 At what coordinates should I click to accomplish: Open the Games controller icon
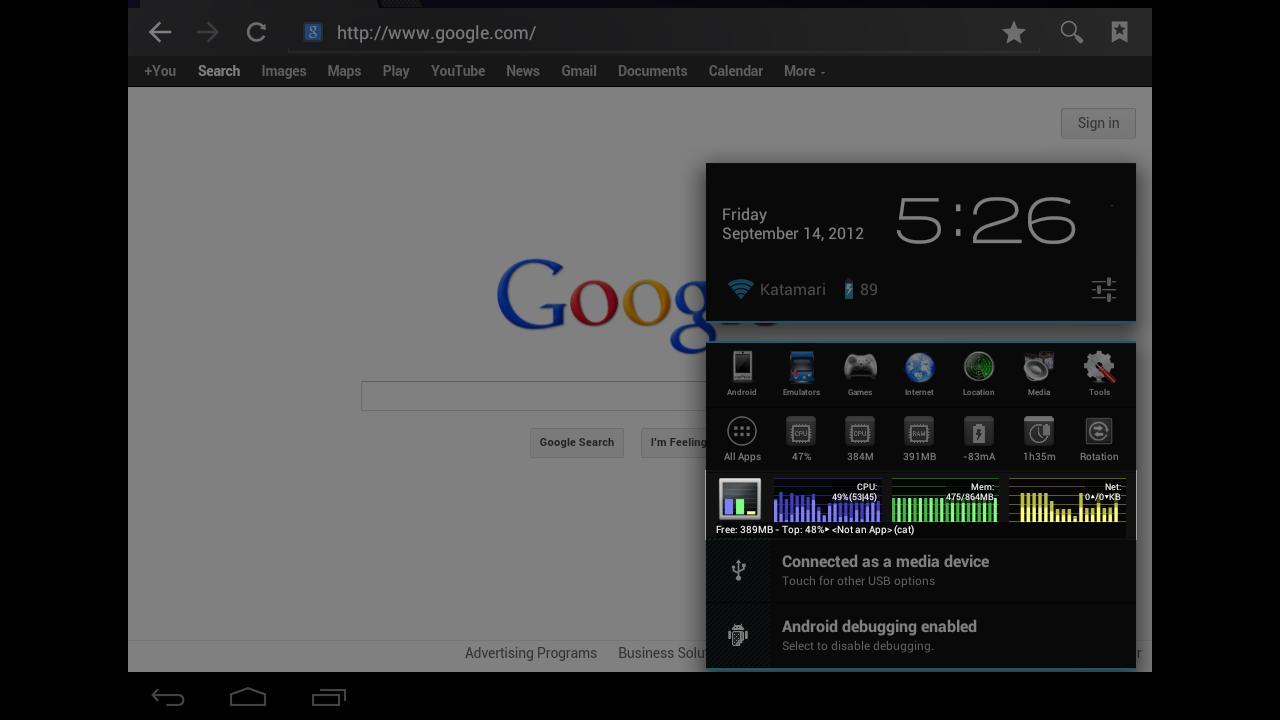[860, 368]
